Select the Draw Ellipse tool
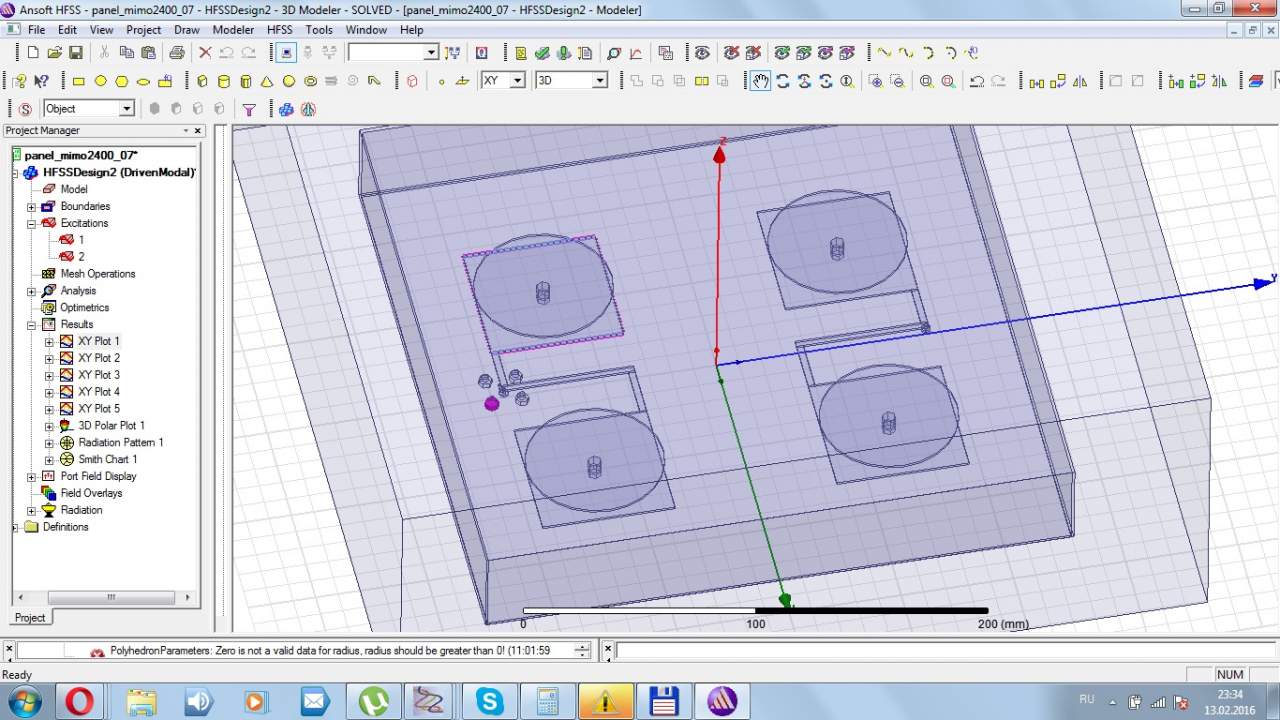This screenshot has width=1280, height=720. tap(144, 81)
